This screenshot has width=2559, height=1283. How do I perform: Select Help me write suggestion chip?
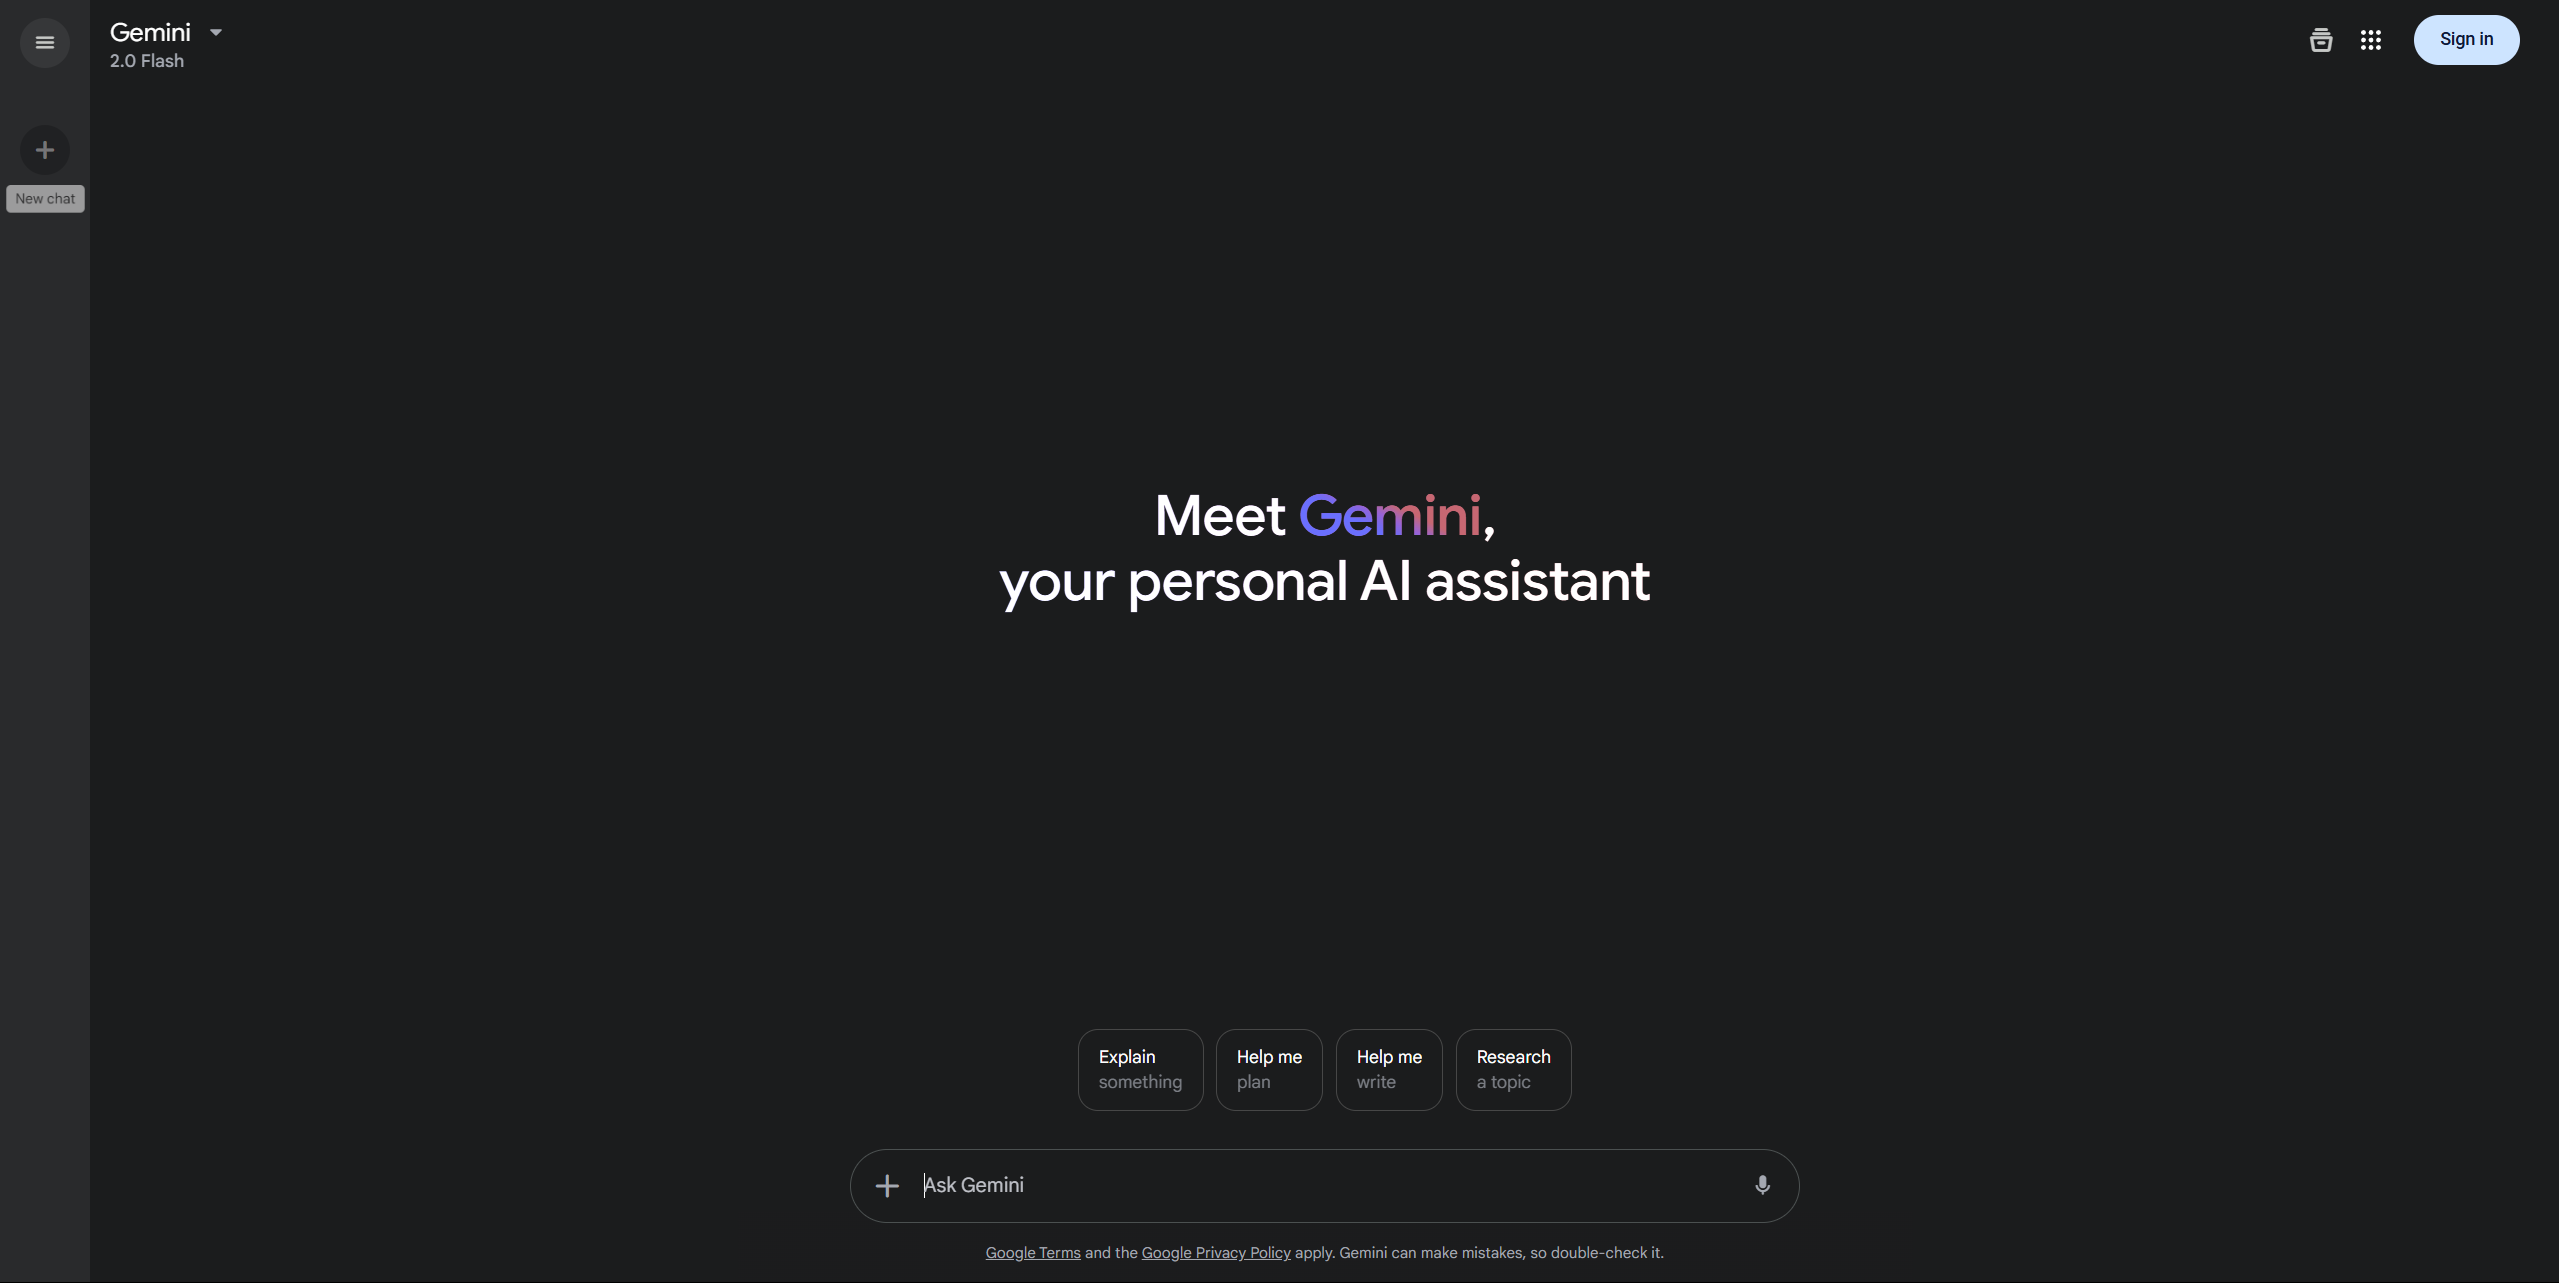point(1389,1069)
